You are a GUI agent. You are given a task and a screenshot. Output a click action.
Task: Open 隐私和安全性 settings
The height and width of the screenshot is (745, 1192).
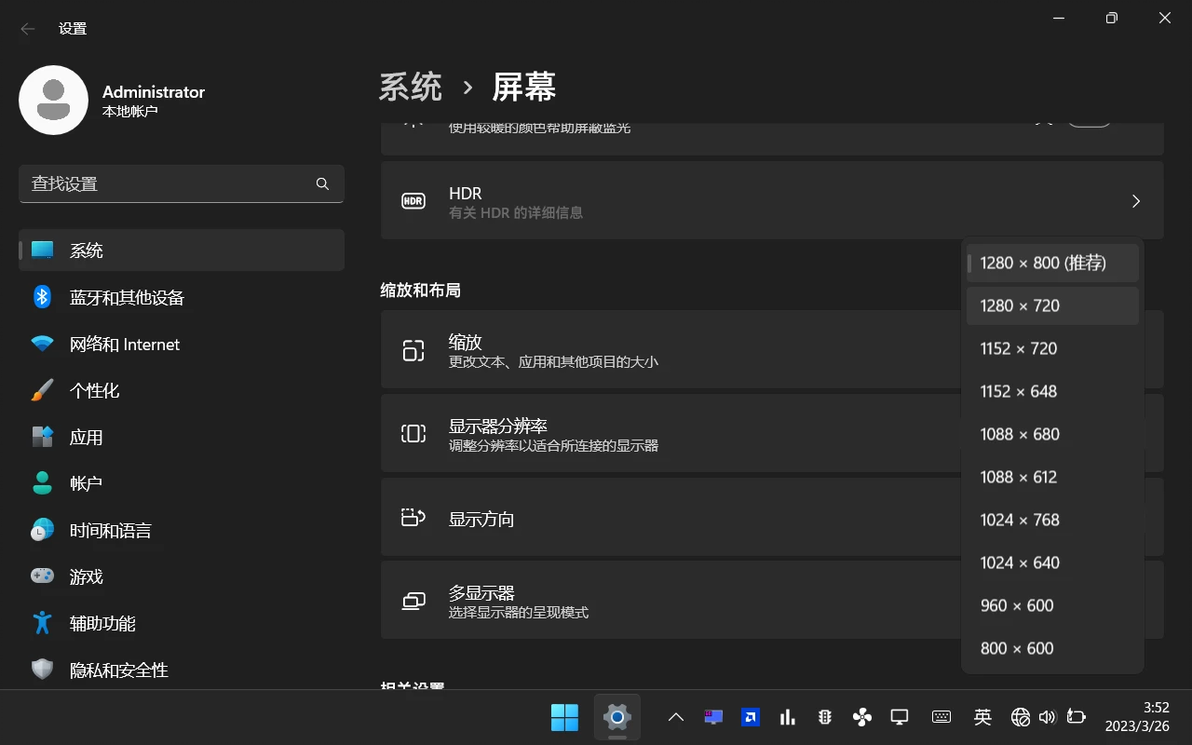pyautogui.click(x=181, y=670)
